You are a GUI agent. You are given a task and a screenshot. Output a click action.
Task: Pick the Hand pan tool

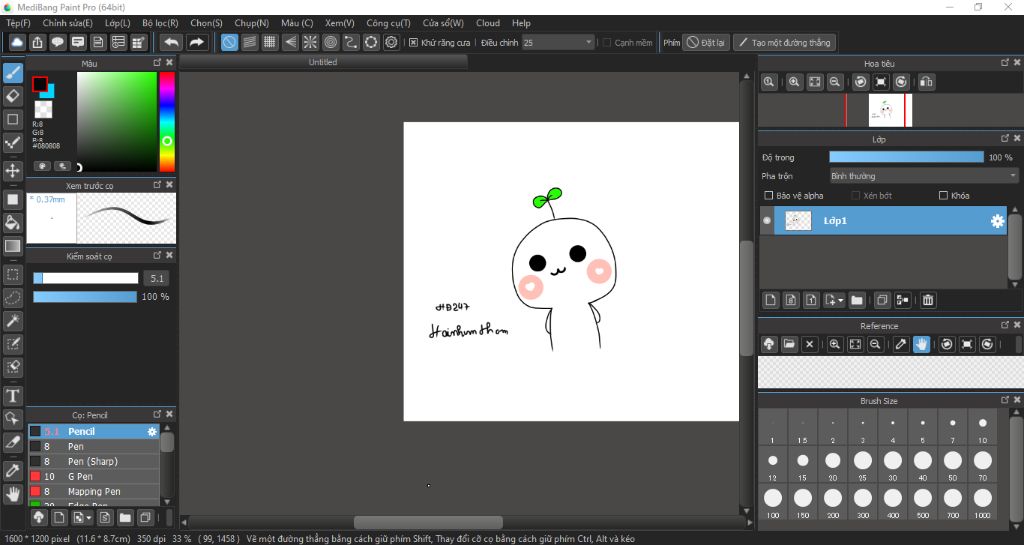click(13, 494)
